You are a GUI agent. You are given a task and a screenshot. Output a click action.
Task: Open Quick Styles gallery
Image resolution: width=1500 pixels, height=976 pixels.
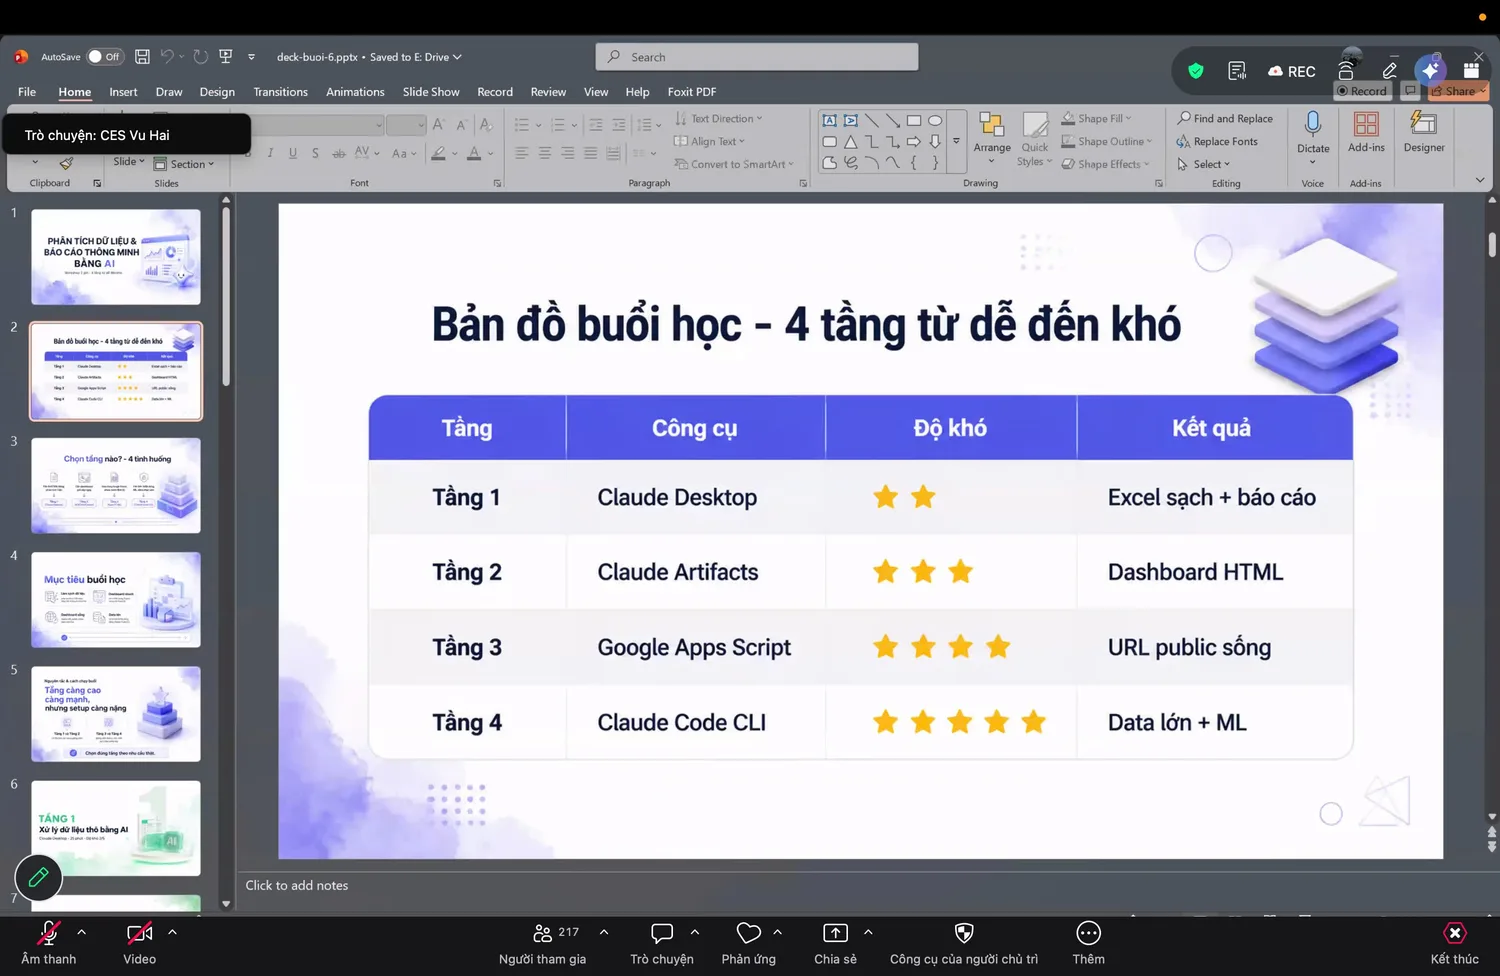(1035, 138)
